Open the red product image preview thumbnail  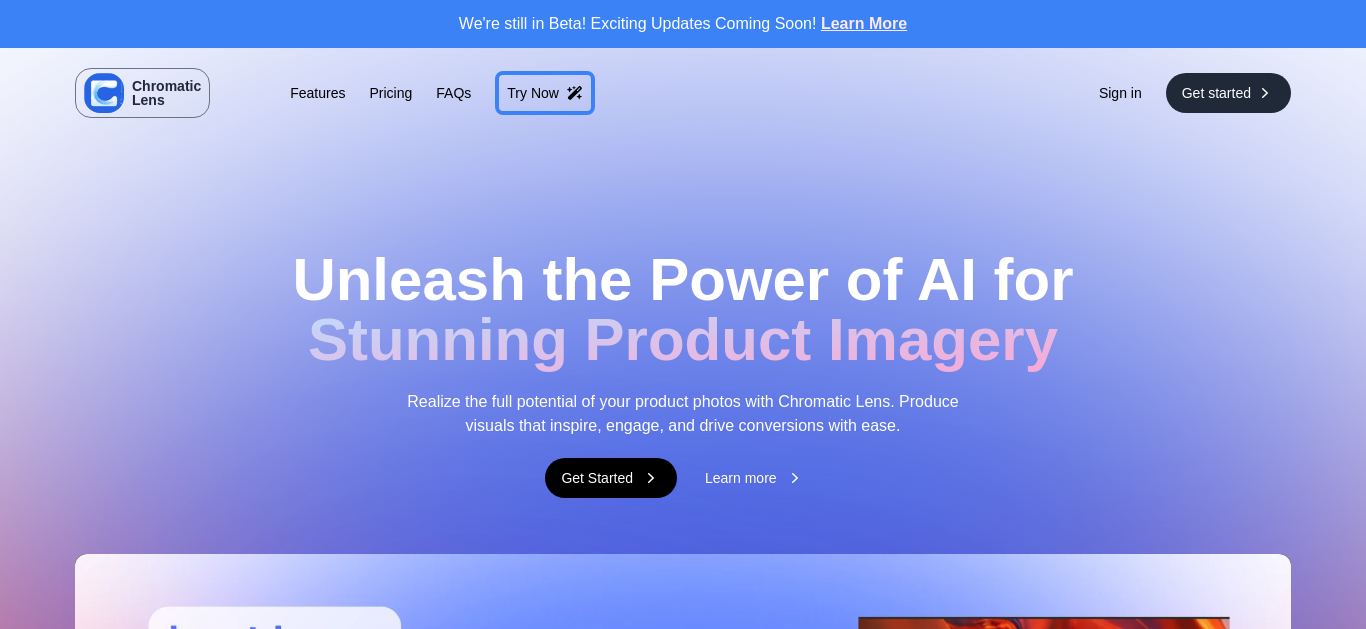point(1044,623)
